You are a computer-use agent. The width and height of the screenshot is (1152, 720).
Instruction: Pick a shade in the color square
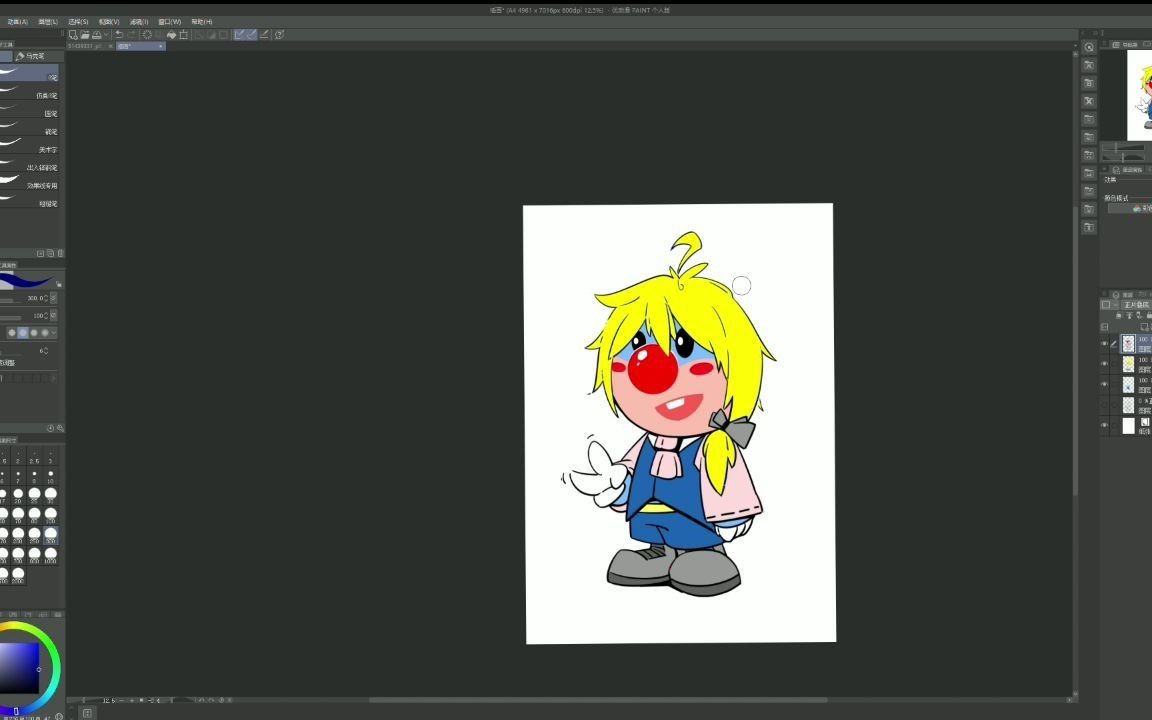pyautogui.click(x=19, y=669)
